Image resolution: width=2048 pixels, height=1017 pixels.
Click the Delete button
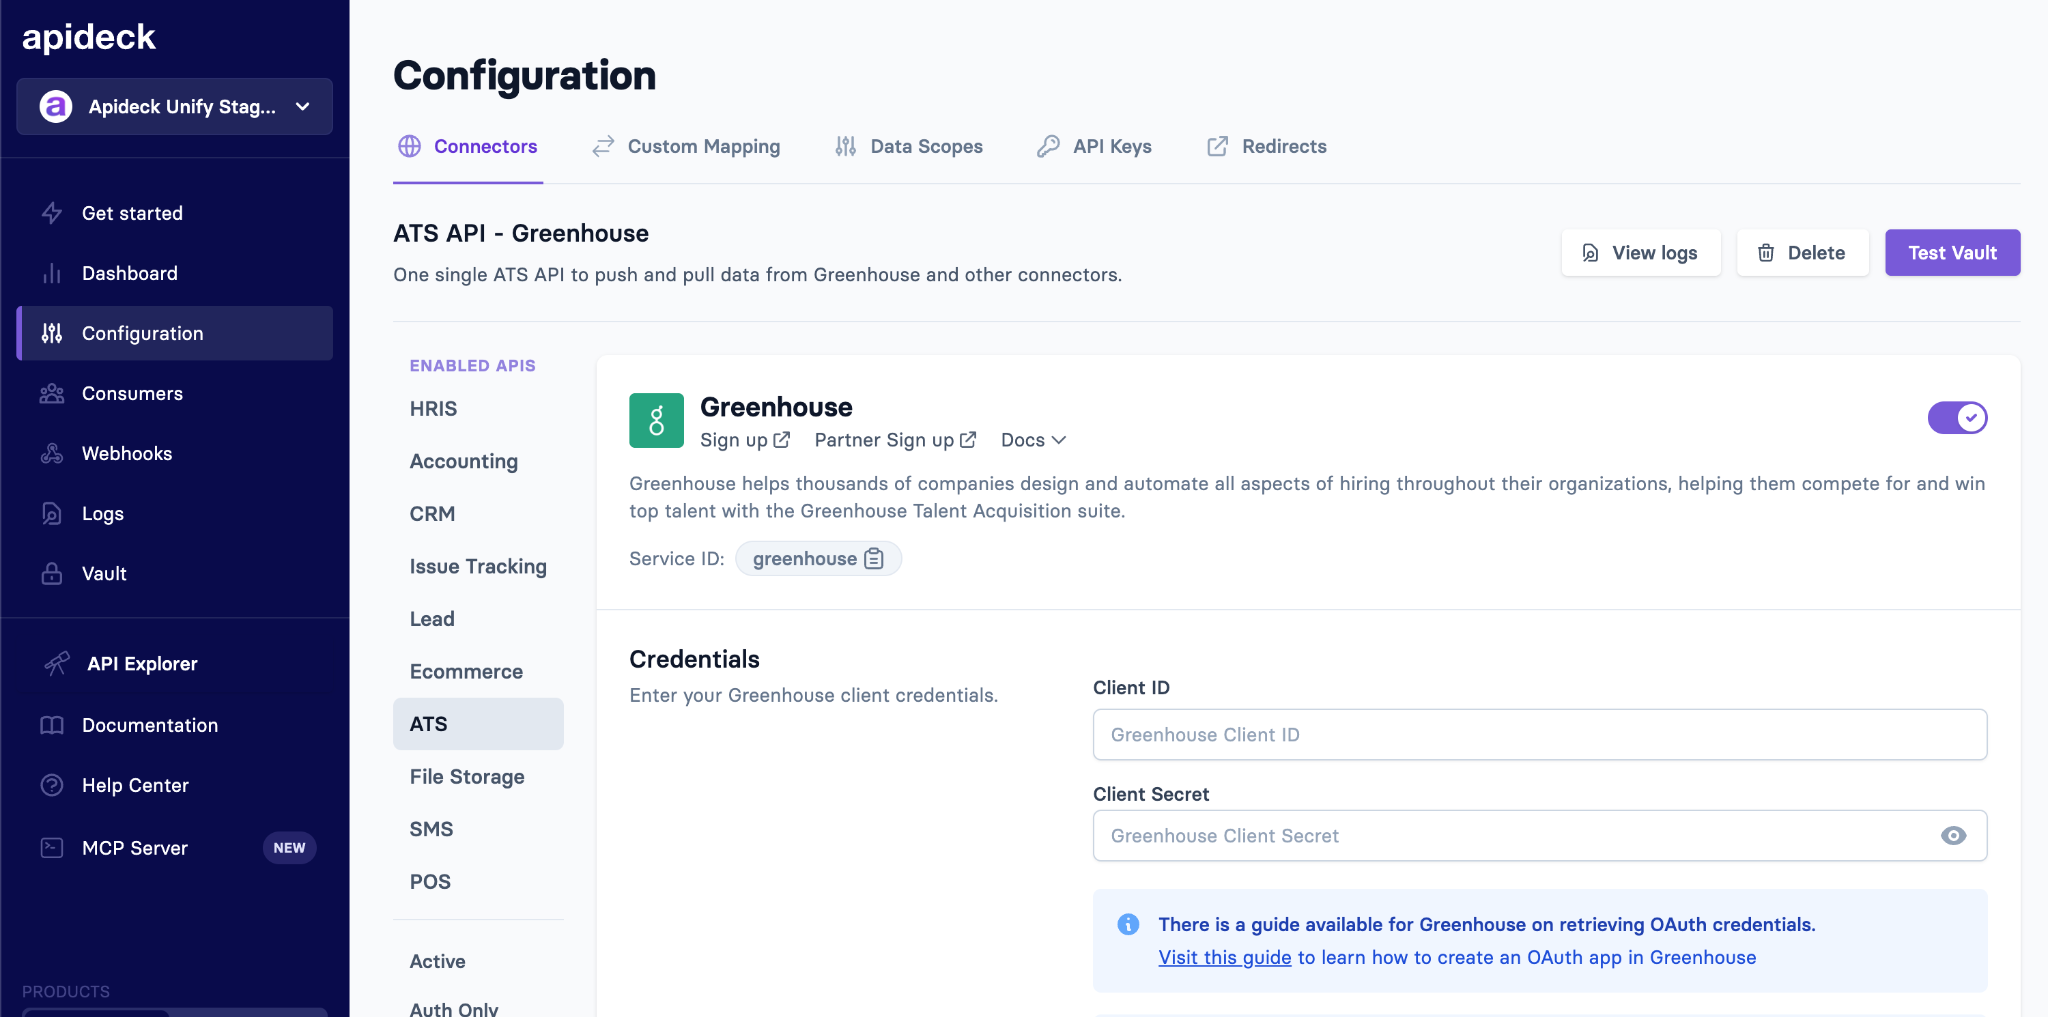coord(1803,253)
